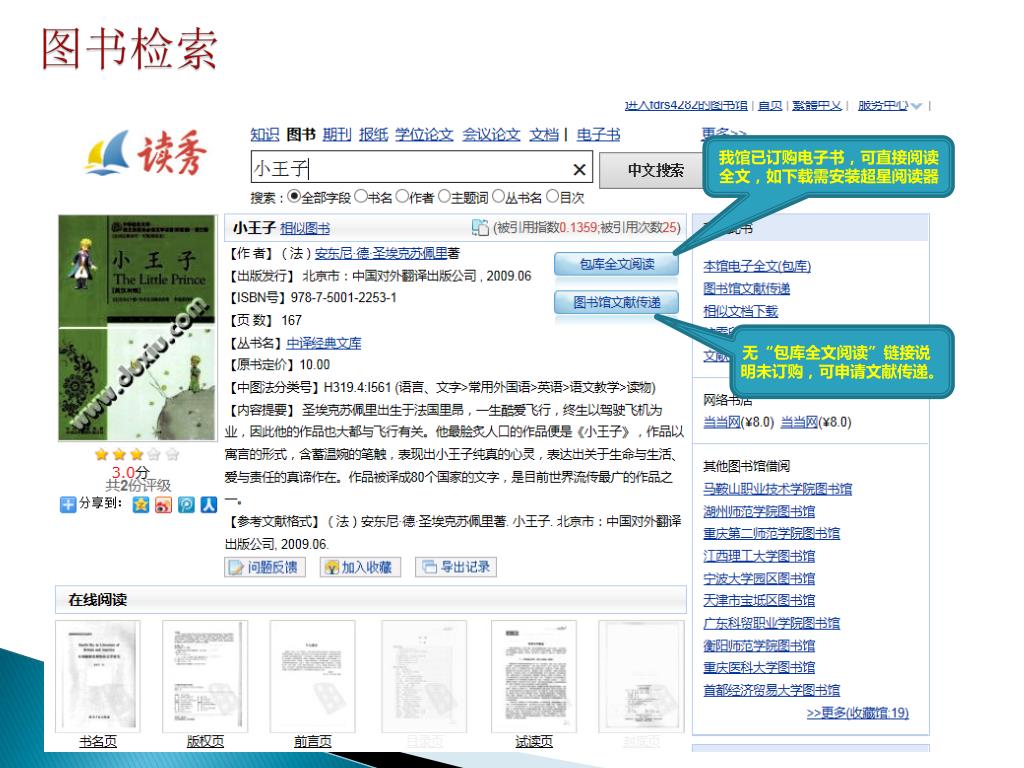This screenshot has height=768, width=1024.
Task: Open 重庆第二师范学院图书馆 link
Action: 771,533
